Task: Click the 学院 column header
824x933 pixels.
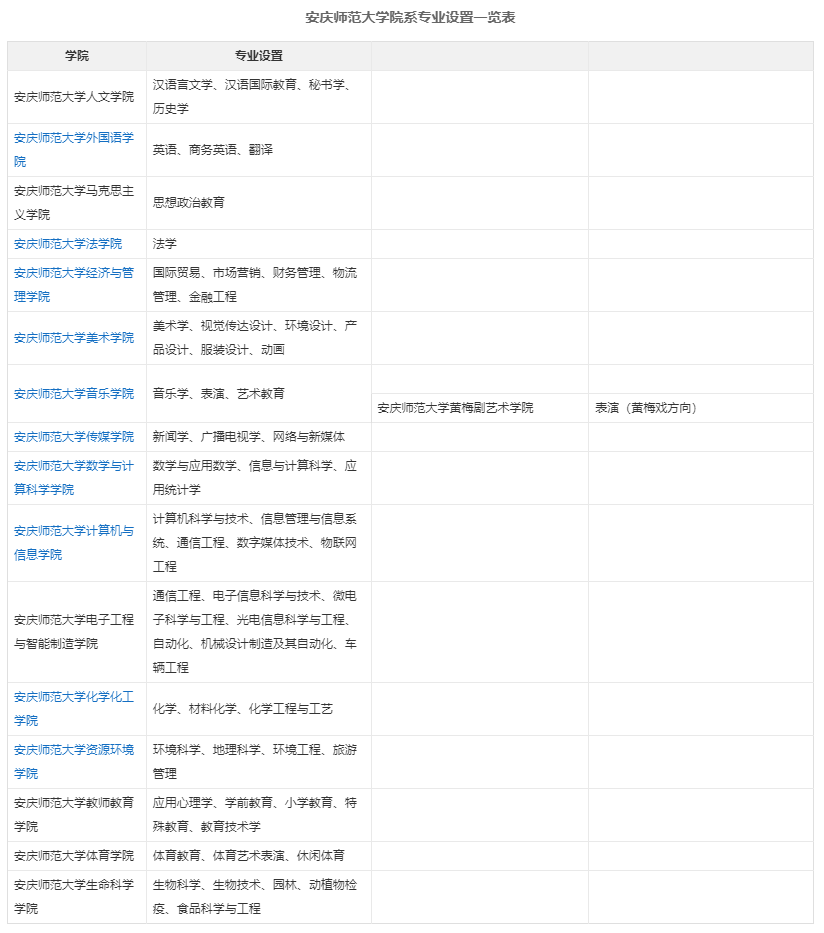Action: click(x=77, y=56)
